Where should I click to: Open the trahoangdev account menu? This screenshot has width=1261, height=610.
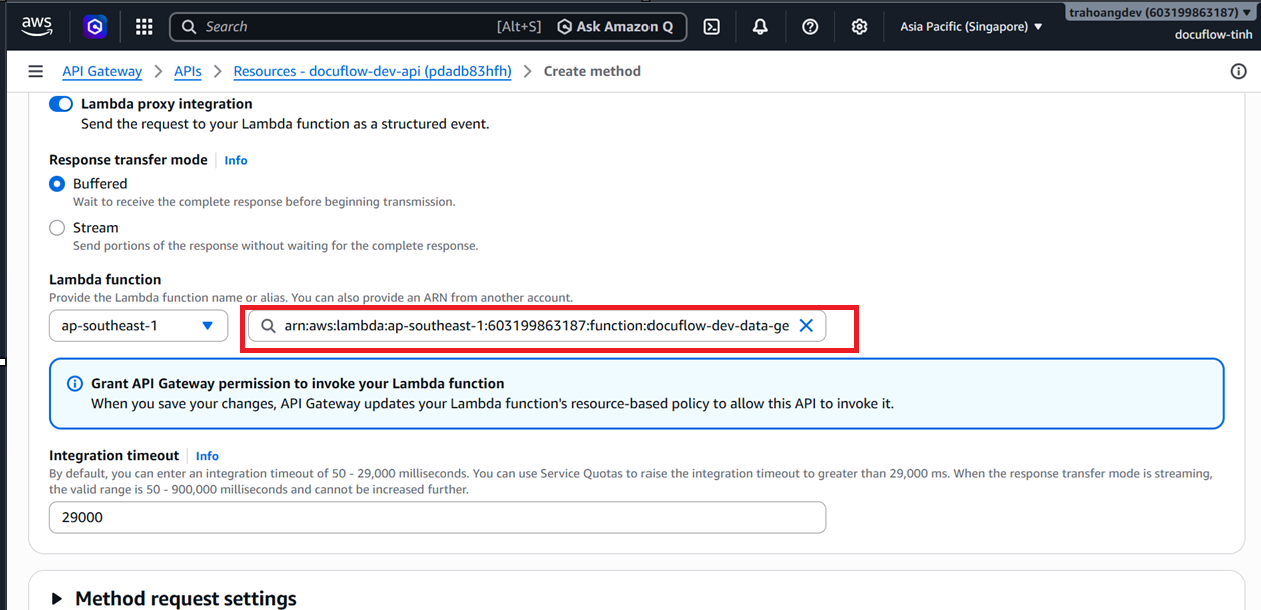(1160, 13)
